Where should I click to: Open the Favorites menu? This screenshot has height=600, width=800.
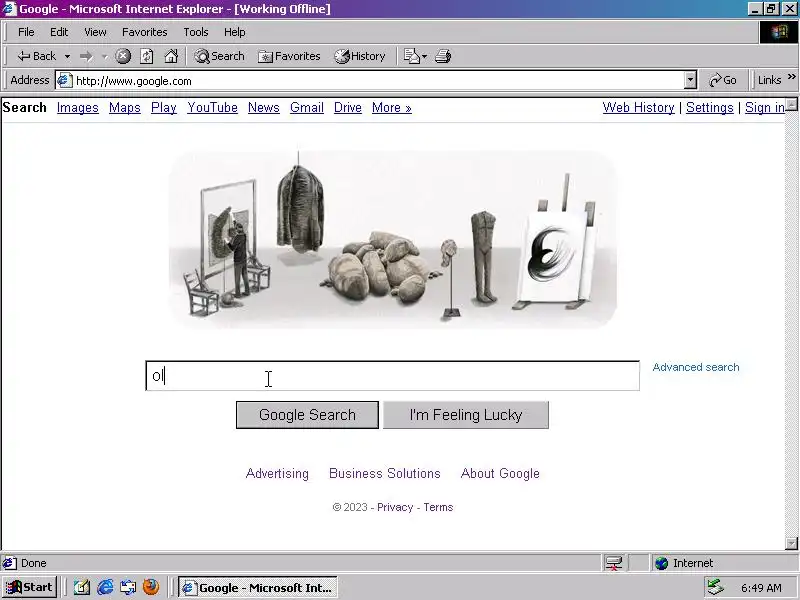(x=144, y=32)
